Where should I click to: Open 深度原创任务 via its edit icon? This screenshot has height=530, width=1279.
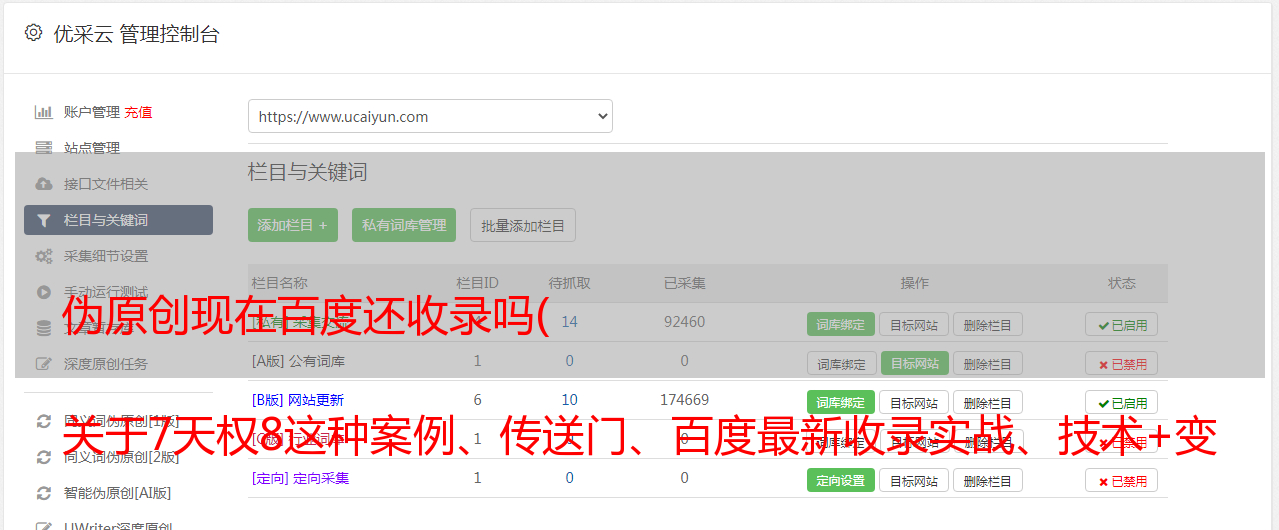(43, 364)
